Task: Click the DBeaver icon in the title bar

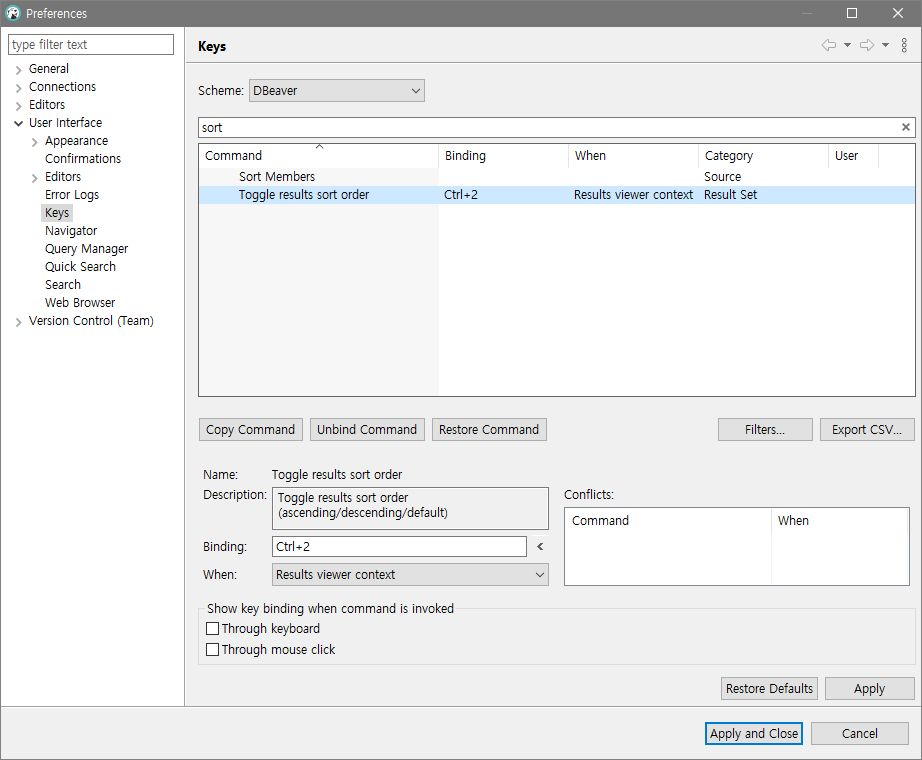Action: (x=14, y=13)
